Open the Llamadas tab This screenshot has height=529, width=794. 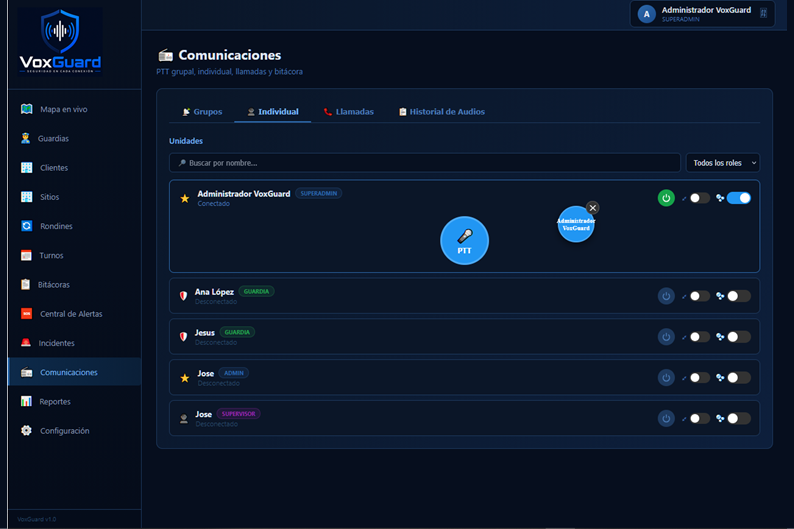pyautogui.click(x=348, y=112)
